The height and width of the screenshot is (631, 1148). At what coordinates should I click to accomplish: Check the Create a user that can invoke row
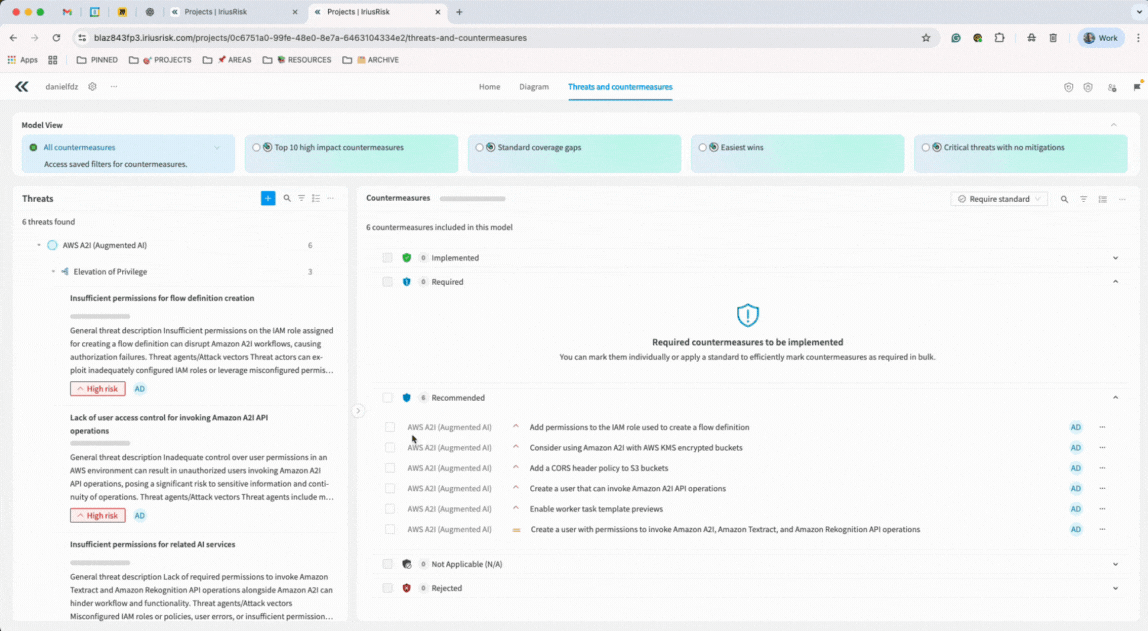tap(390, 488)
